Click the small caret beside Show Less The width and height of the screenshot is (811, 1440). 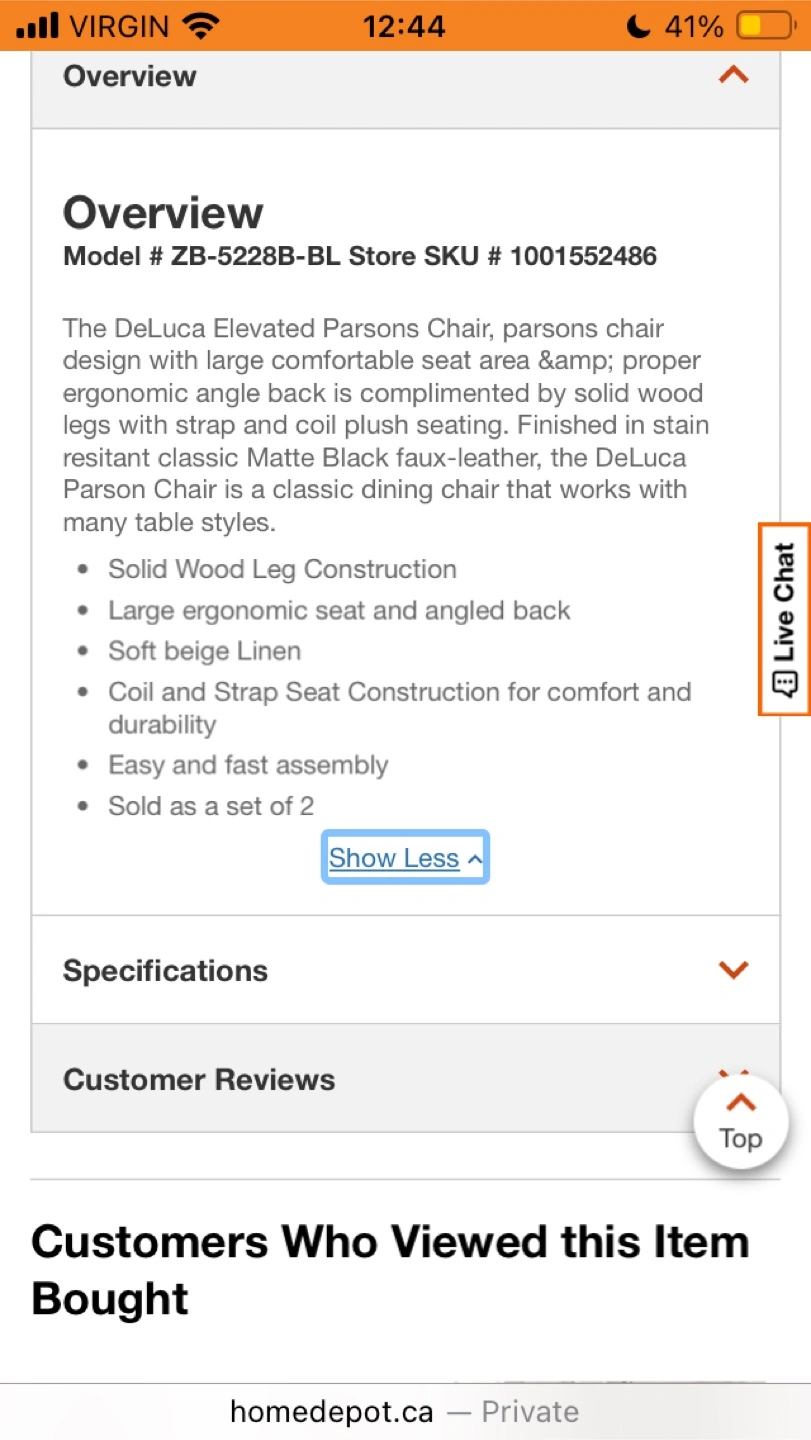point(475,859)
